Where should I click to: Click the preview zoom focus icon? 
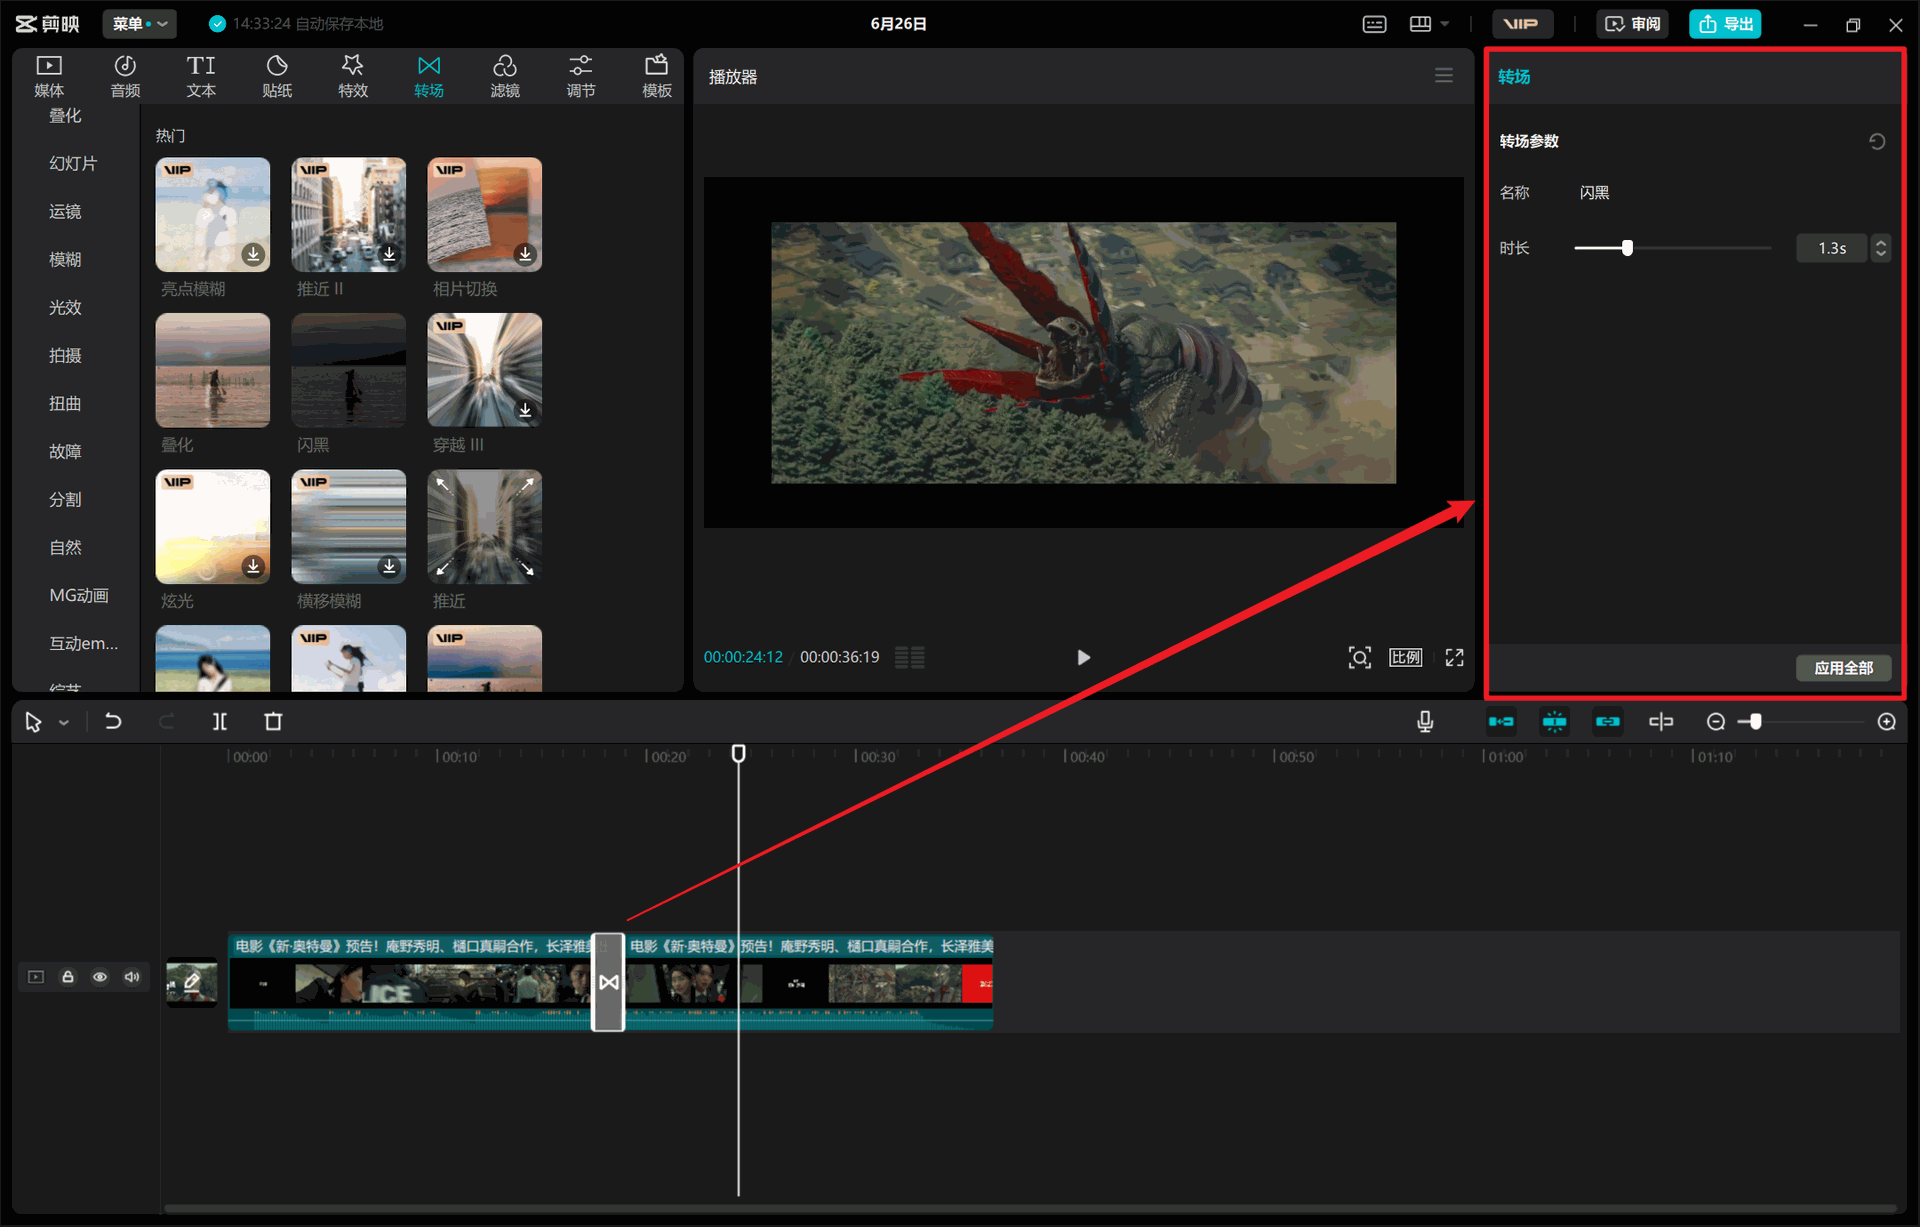click(x=1359, y=657)
